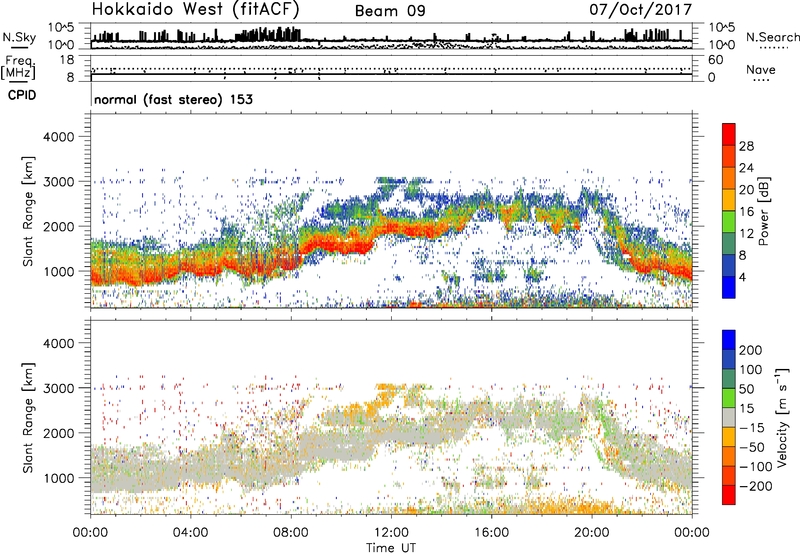Click the gray segment of velocity colorbar

729,417
